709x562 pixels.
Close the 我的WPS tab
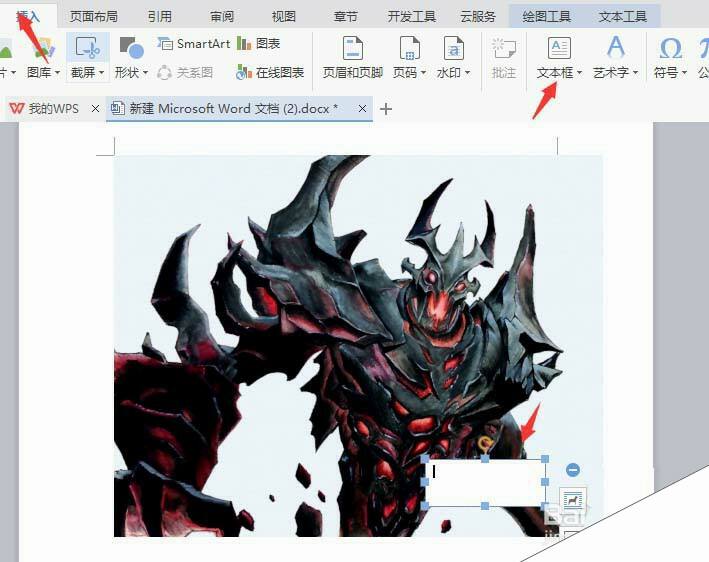(x=95, y=109)
